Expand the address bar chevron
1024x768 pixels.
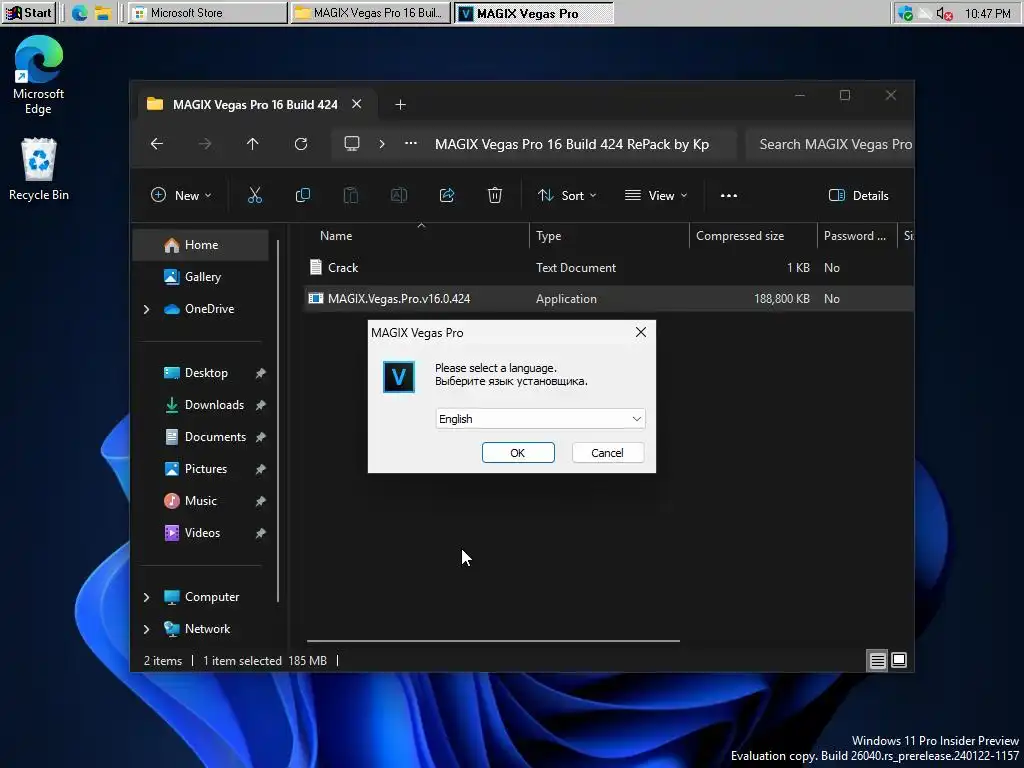click(x=382, y=144)
